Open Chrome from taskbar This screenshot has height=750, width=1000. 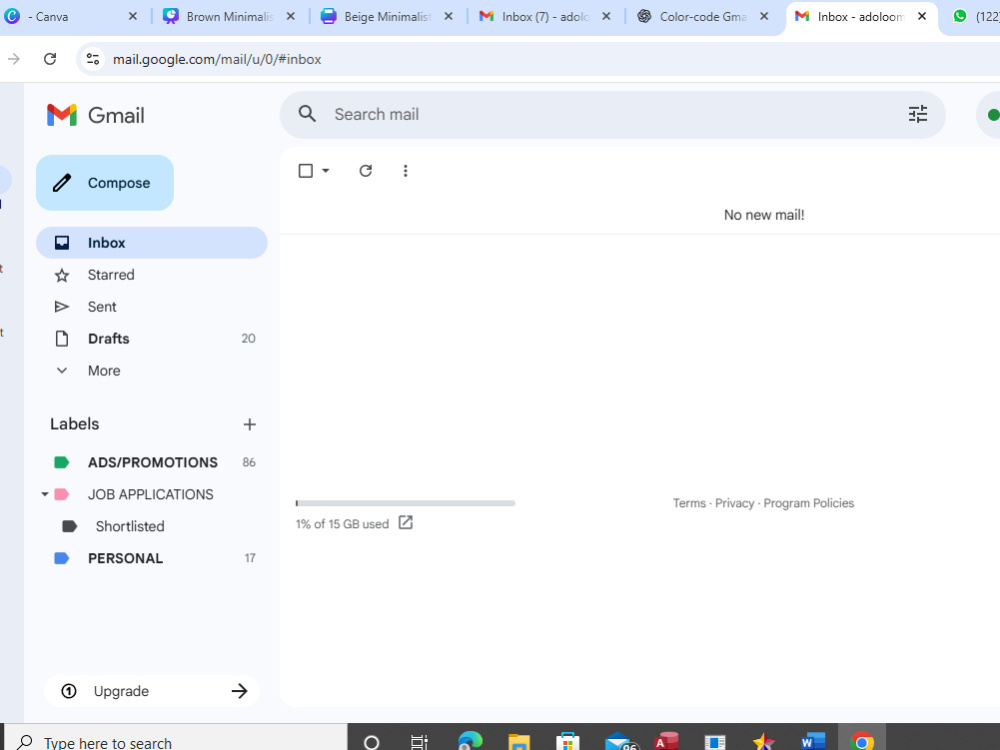click(x=862, y=742)
